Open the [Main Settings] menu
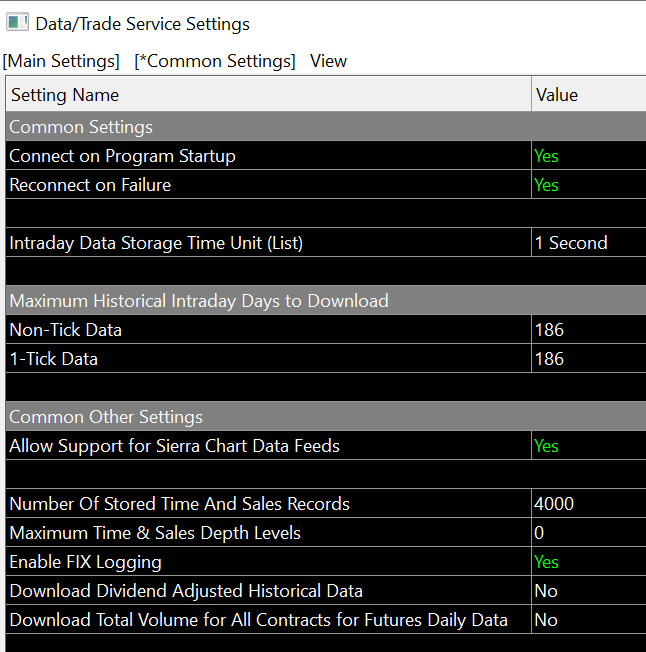The width and height of the screenshot is (646, 652). [61, 61]
